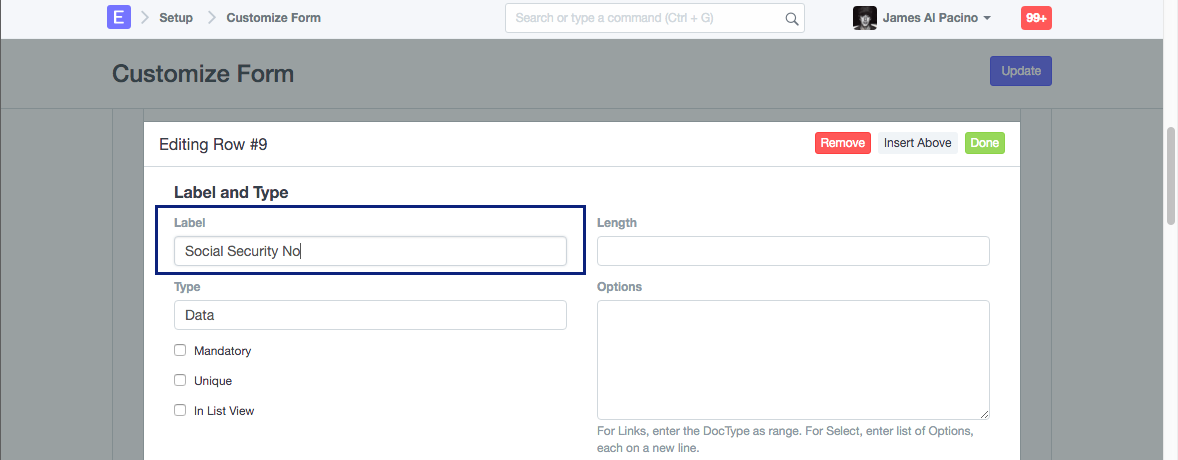
Task: Click the Insert Above button
Action: [x=917, y=143]
